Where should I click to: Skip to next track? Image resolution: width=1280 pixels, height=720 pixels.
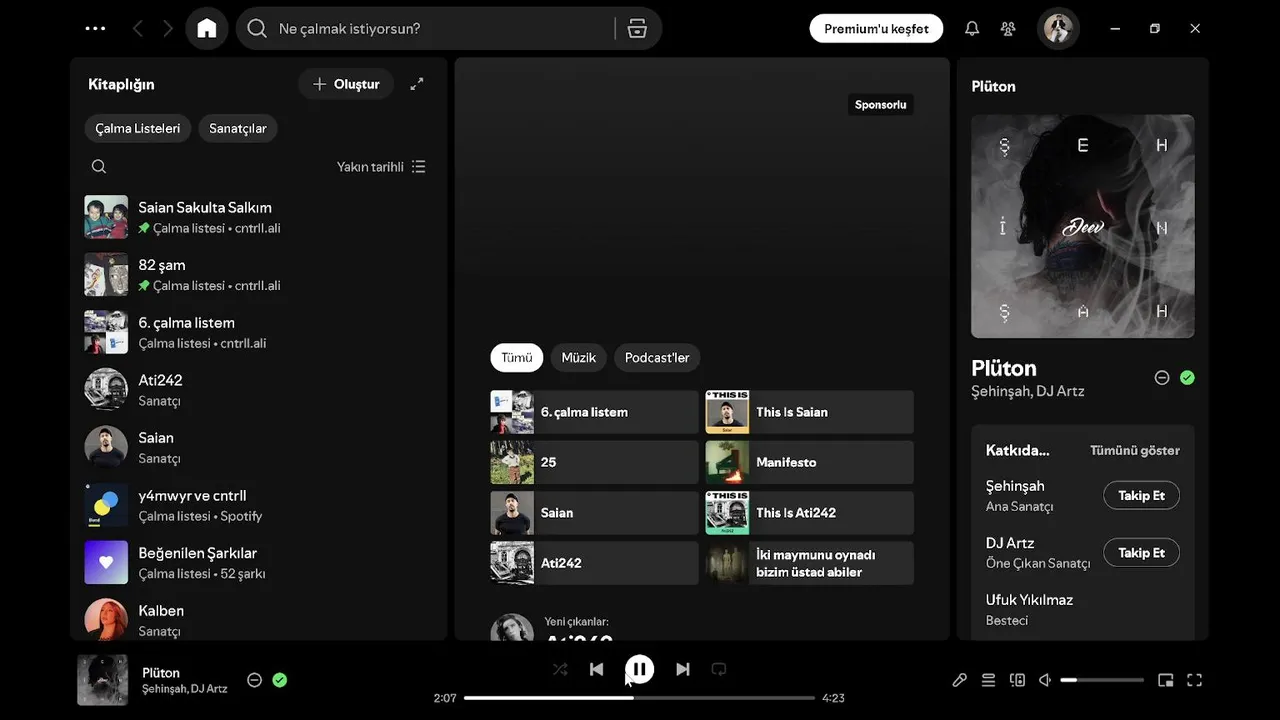click(683, 669)
